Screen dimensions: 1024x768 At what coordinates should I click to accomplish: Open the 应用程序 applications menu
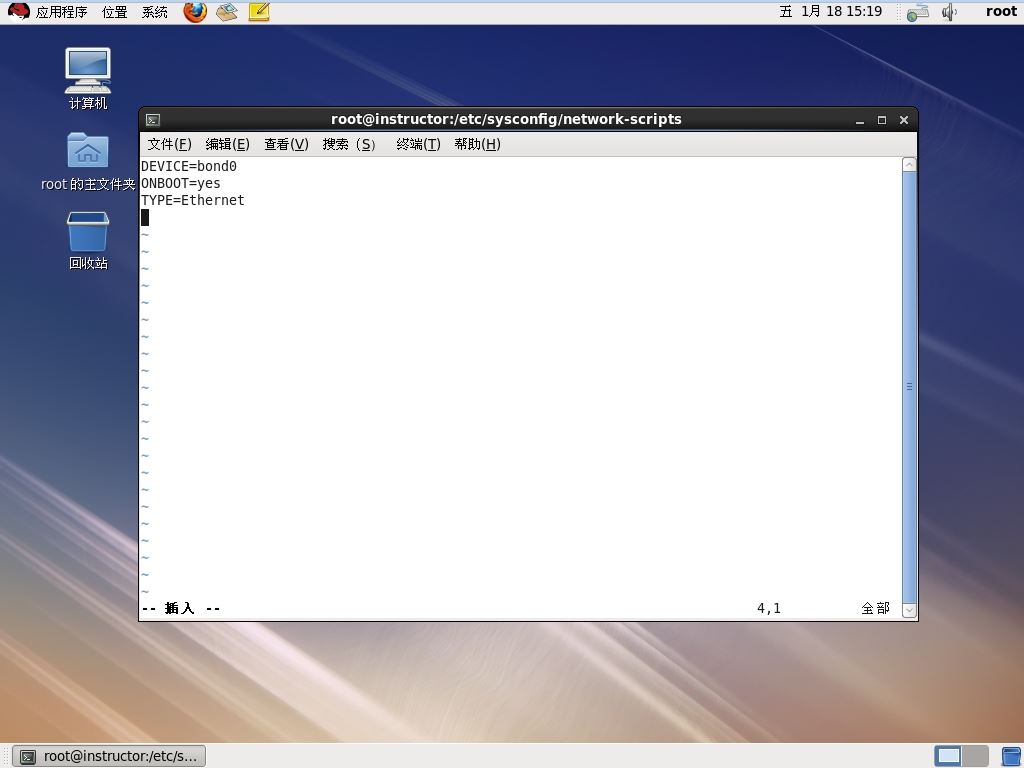tap(61, 12)
